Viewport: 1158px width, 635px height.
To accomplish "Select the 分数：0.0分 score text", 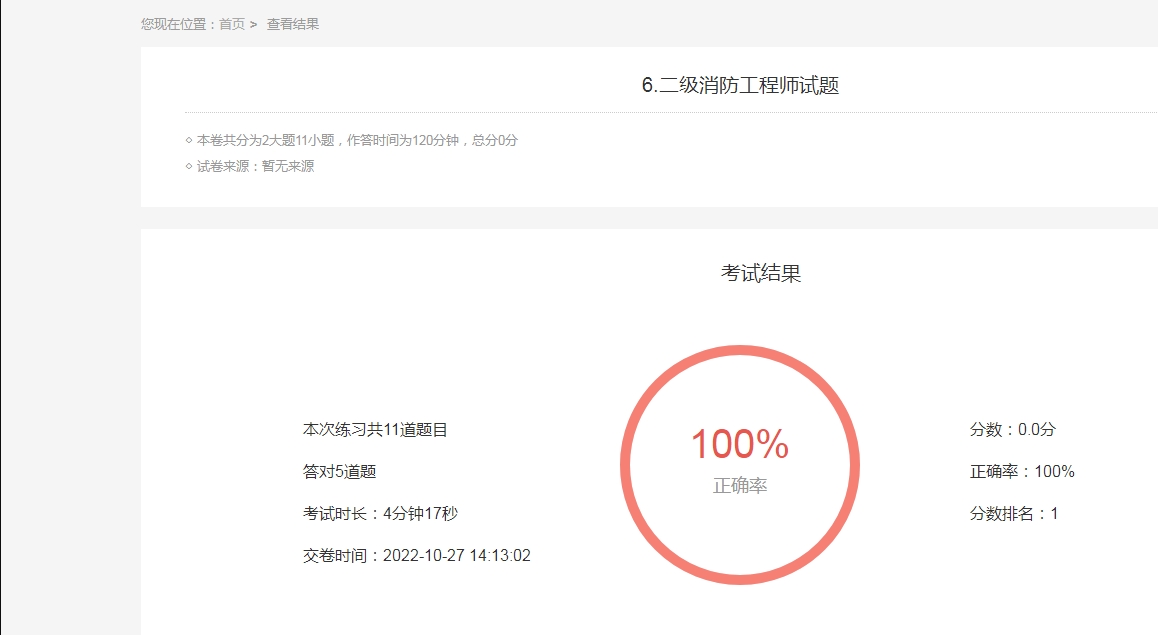I will point(1013,430).
